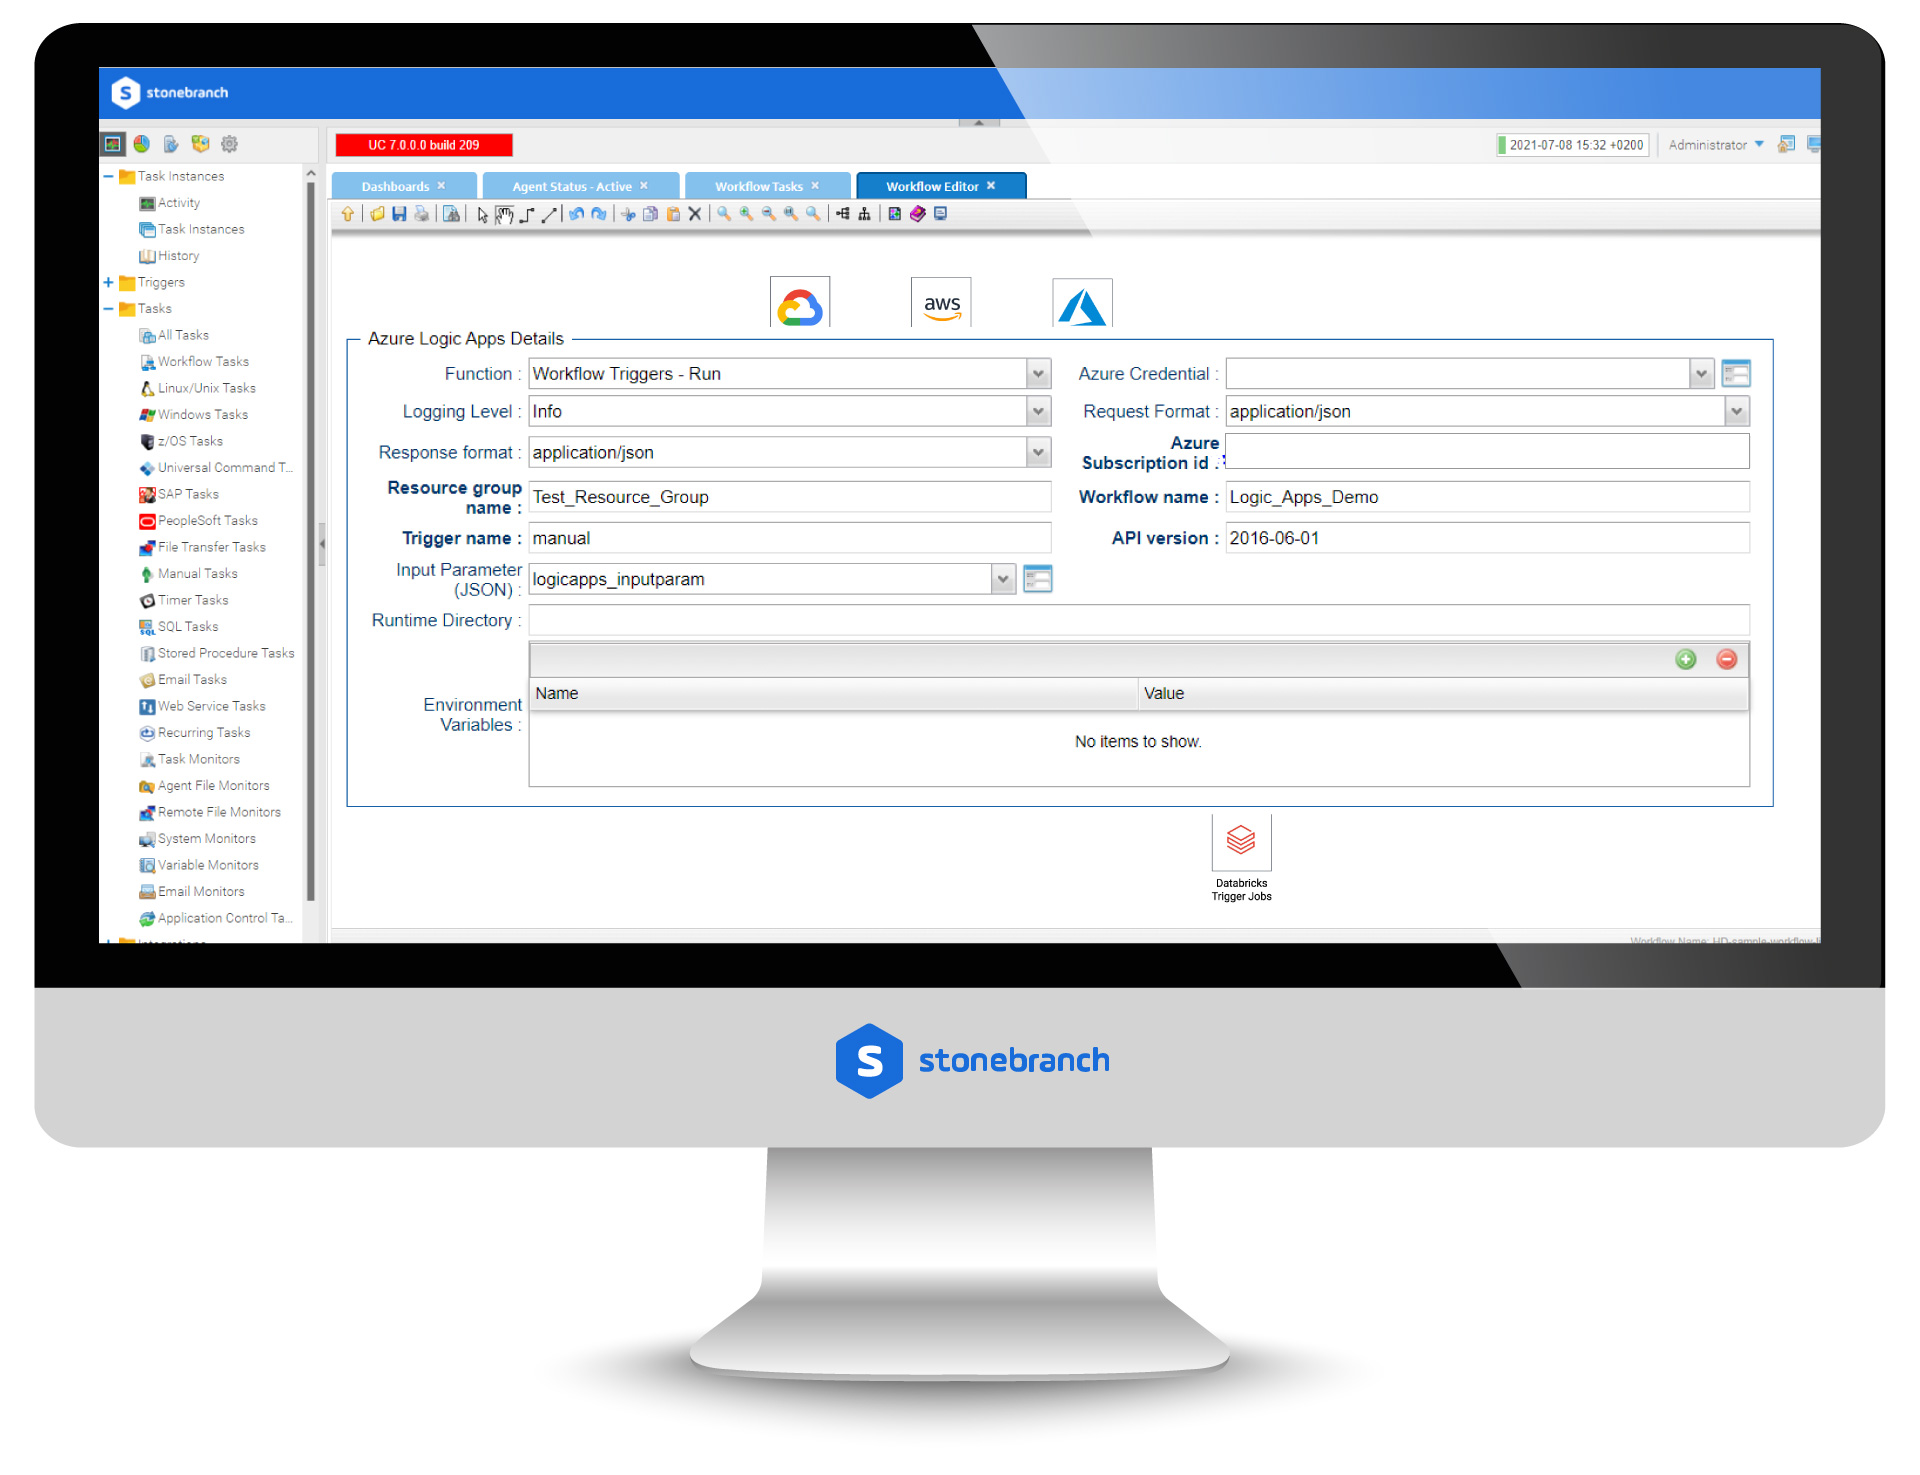Click the zoom in magnifier icon
Viewport: 1920px width, 1475px height.
(x=746, y=214)
